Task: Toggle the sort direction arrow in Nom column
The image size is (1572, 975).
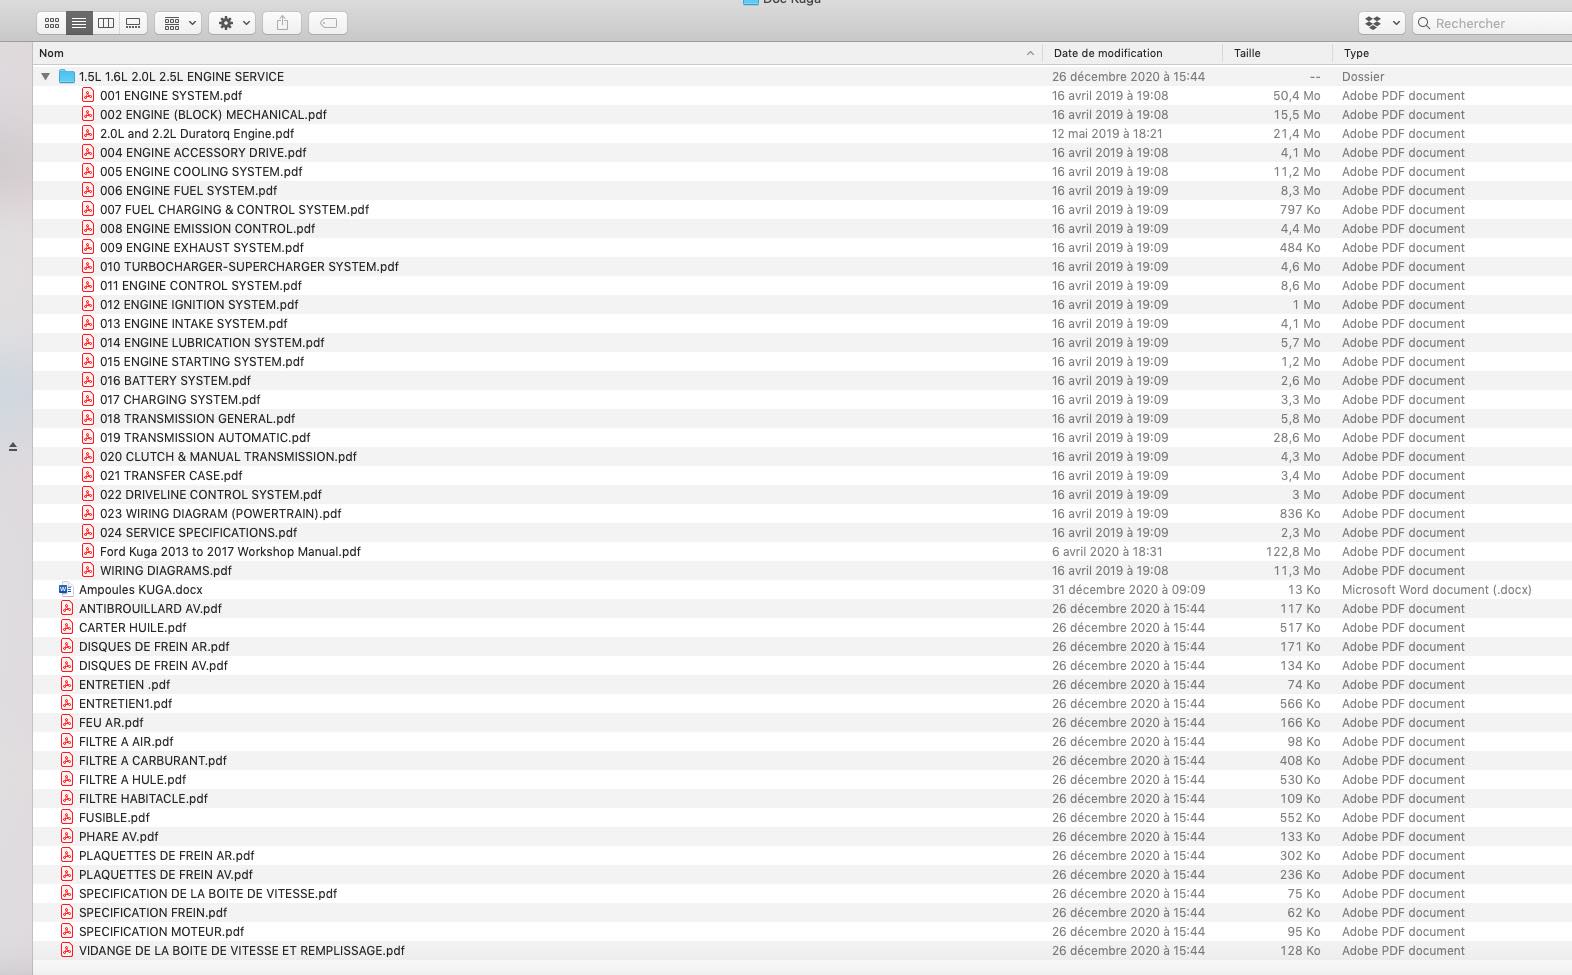Action: click(1030, 53)
